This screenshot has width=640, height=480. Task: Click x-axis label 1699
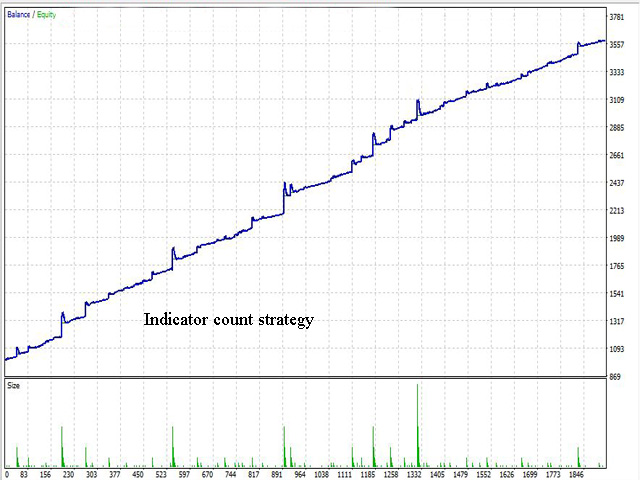(530, 474)
